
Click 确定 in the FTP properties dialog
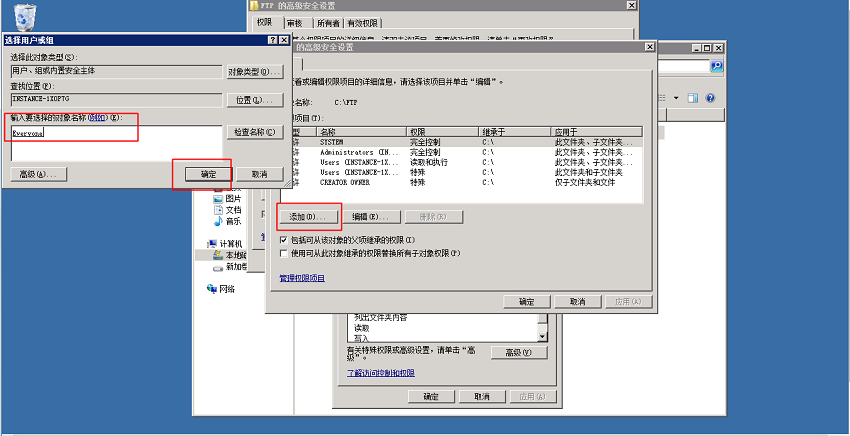[430, 396]
